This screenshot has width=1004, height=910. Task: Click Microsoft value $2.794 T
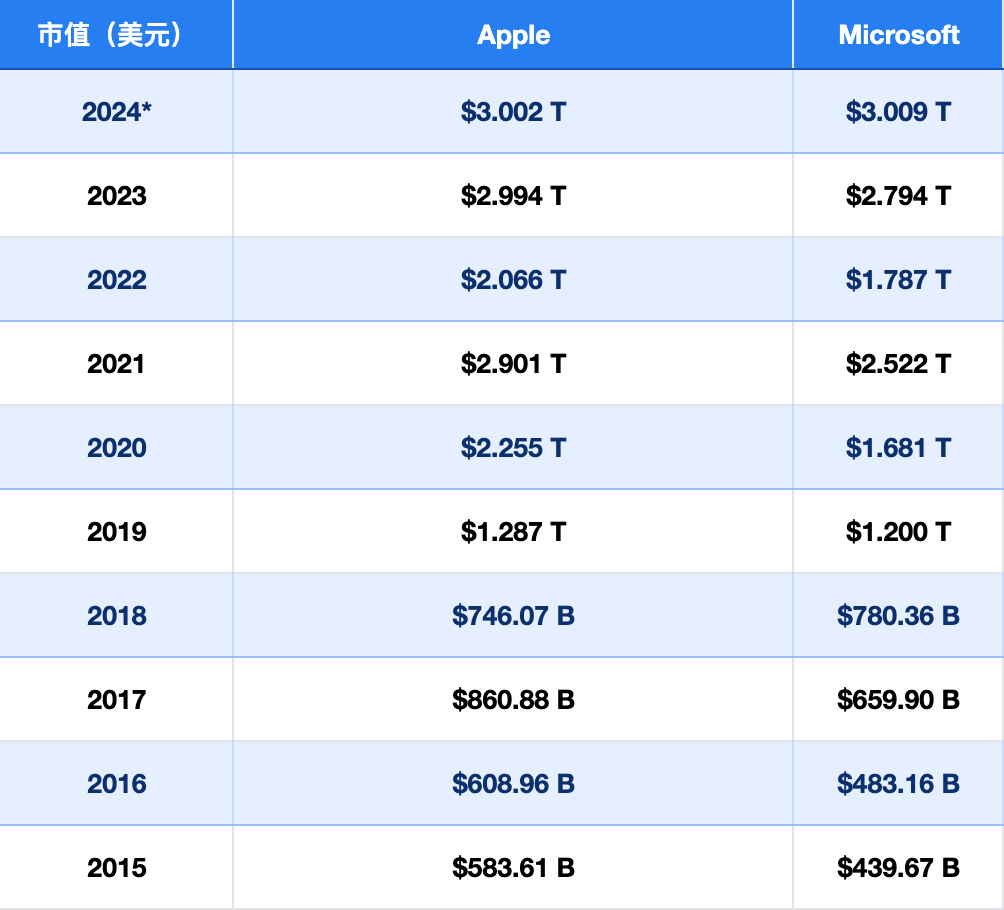(x=898, y=195)
